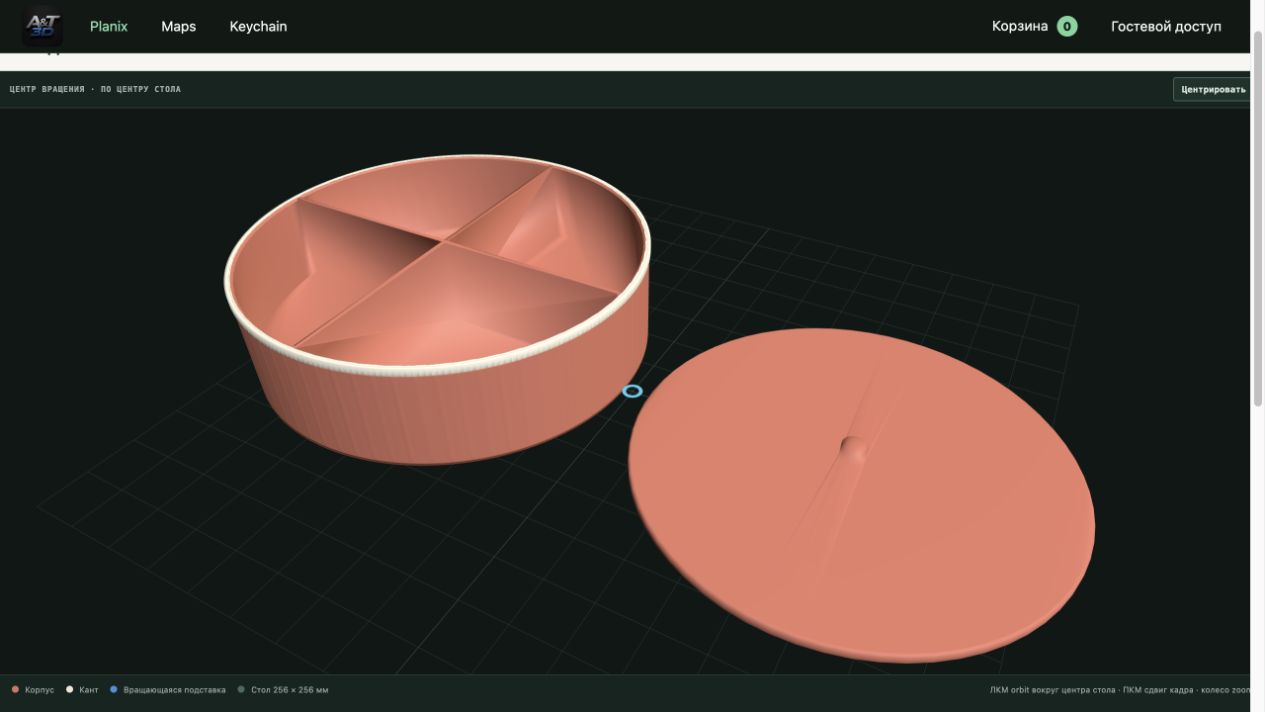Switch to the Maps section

point(178,26)
